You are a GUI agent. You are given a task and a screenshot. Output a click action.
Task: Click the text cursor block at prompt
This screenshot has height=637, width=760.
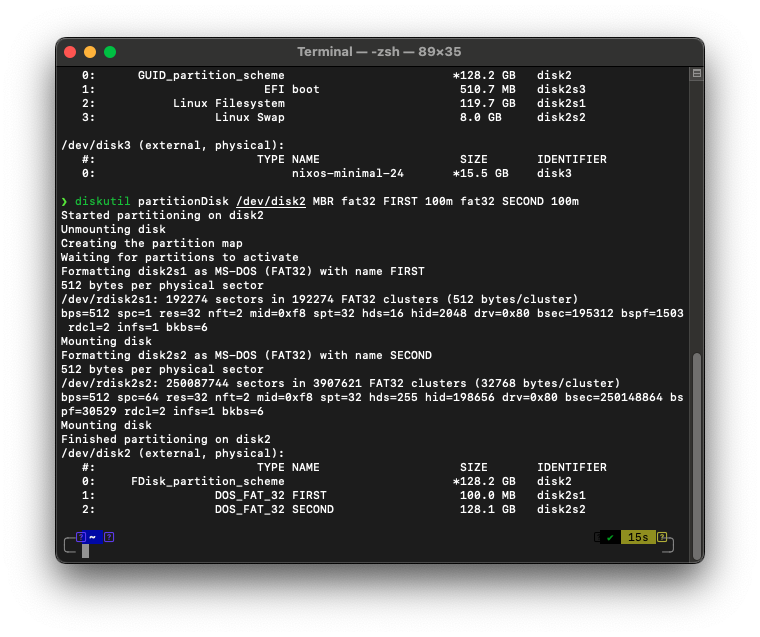click(x=85, y=551)
